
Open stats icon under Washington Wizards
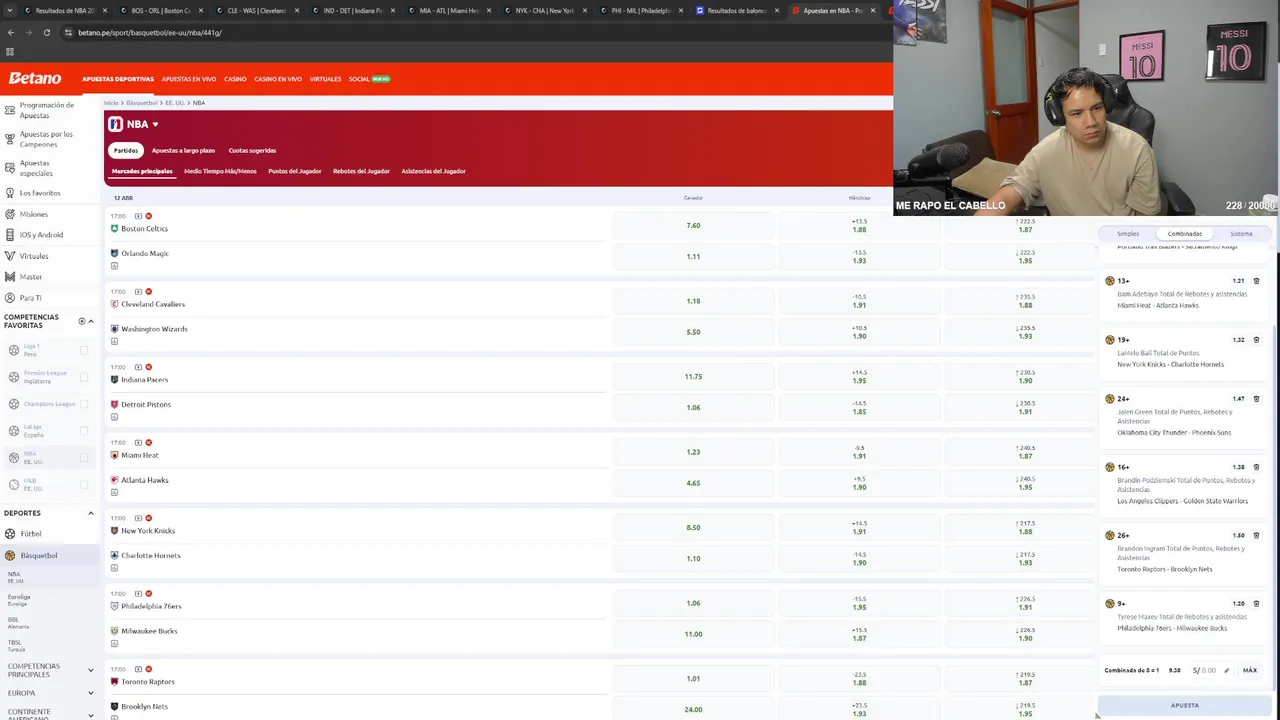point(114,341)
